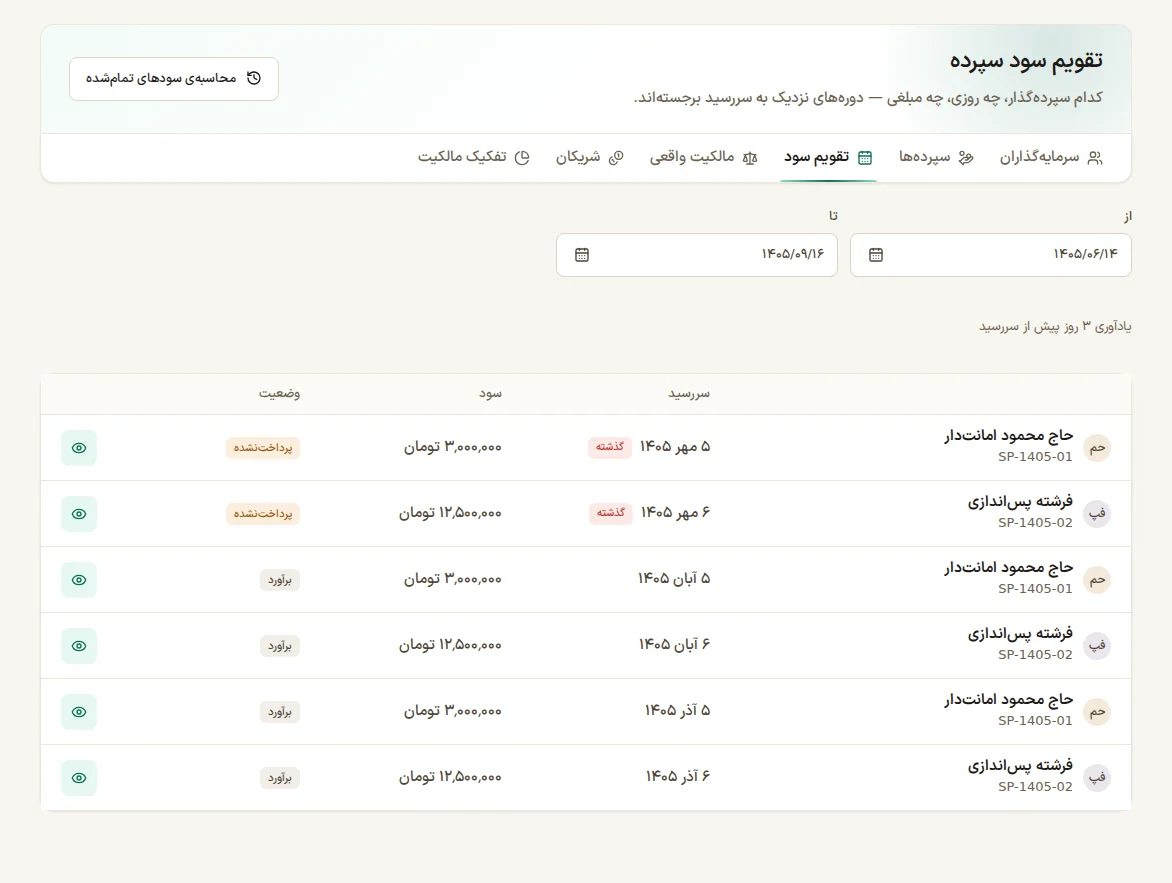Screen dimensions: 1172x883
Task: Click «پرداخت‌نشده» status in the ۵ مهر ۱۴۰۵ row
Action: (x=263, y=448)
